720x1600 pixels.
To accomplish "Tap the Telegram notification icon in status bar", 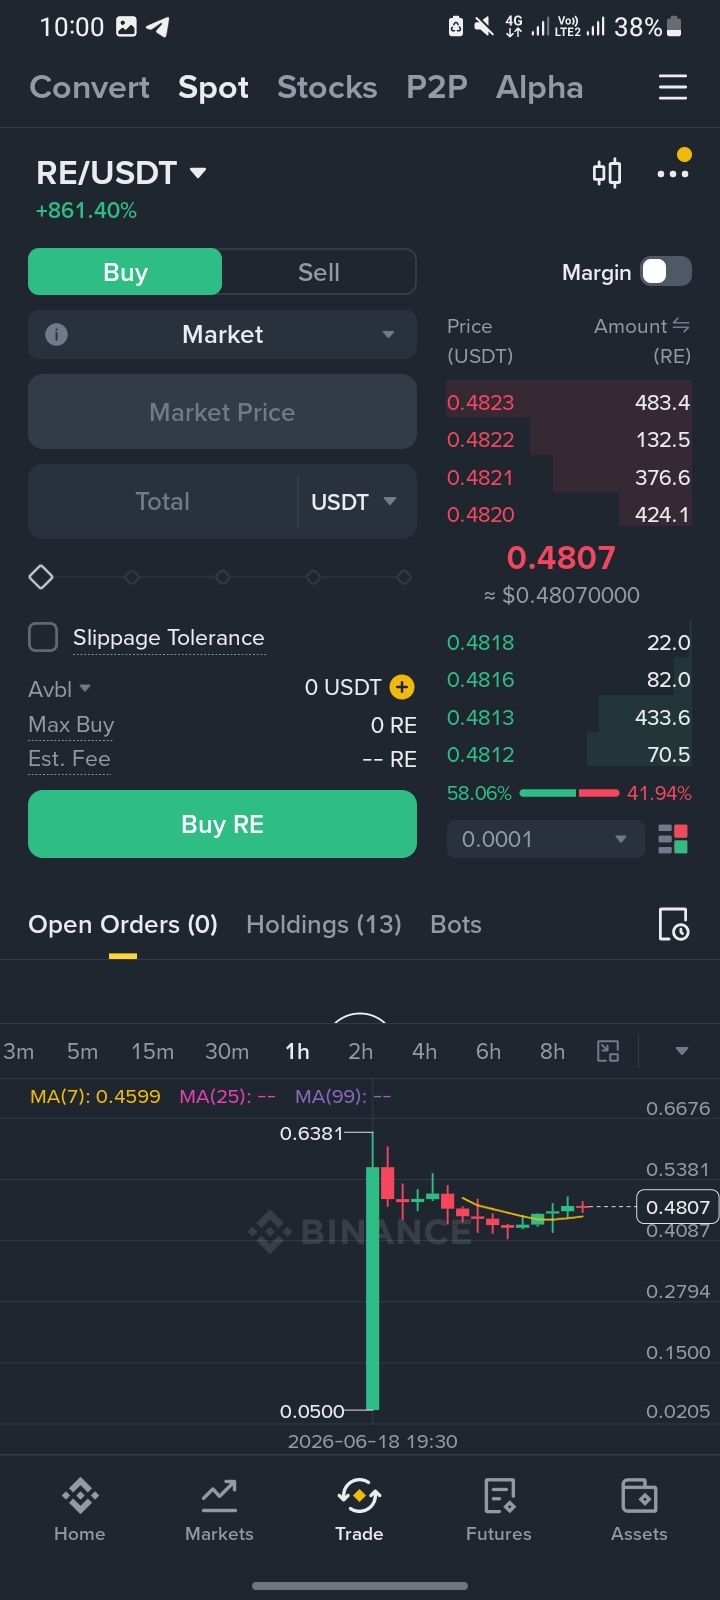I will [158, 27].
